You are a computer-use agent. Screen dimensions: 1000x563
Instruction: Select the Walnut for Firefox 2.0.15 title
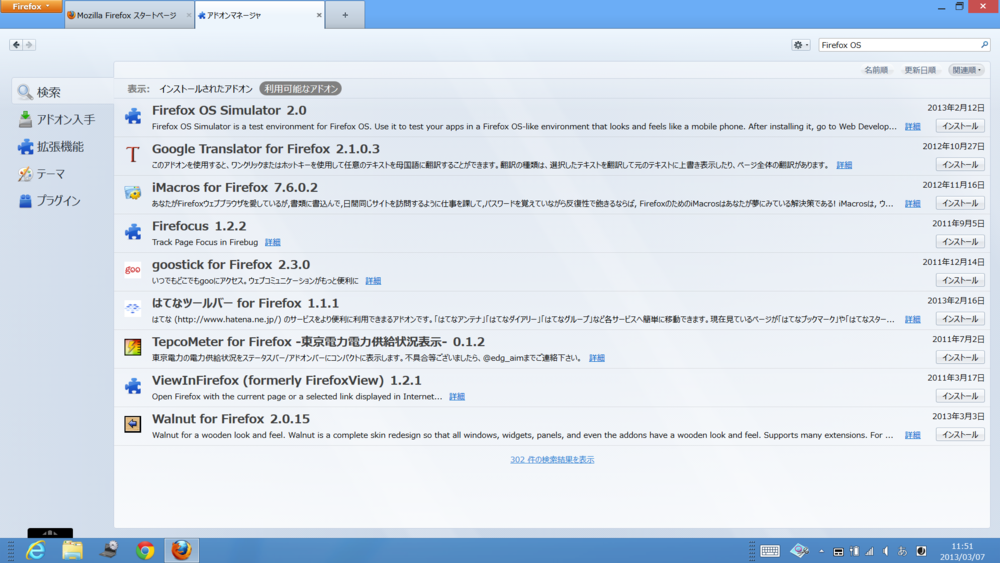click(x=231, y=419)
